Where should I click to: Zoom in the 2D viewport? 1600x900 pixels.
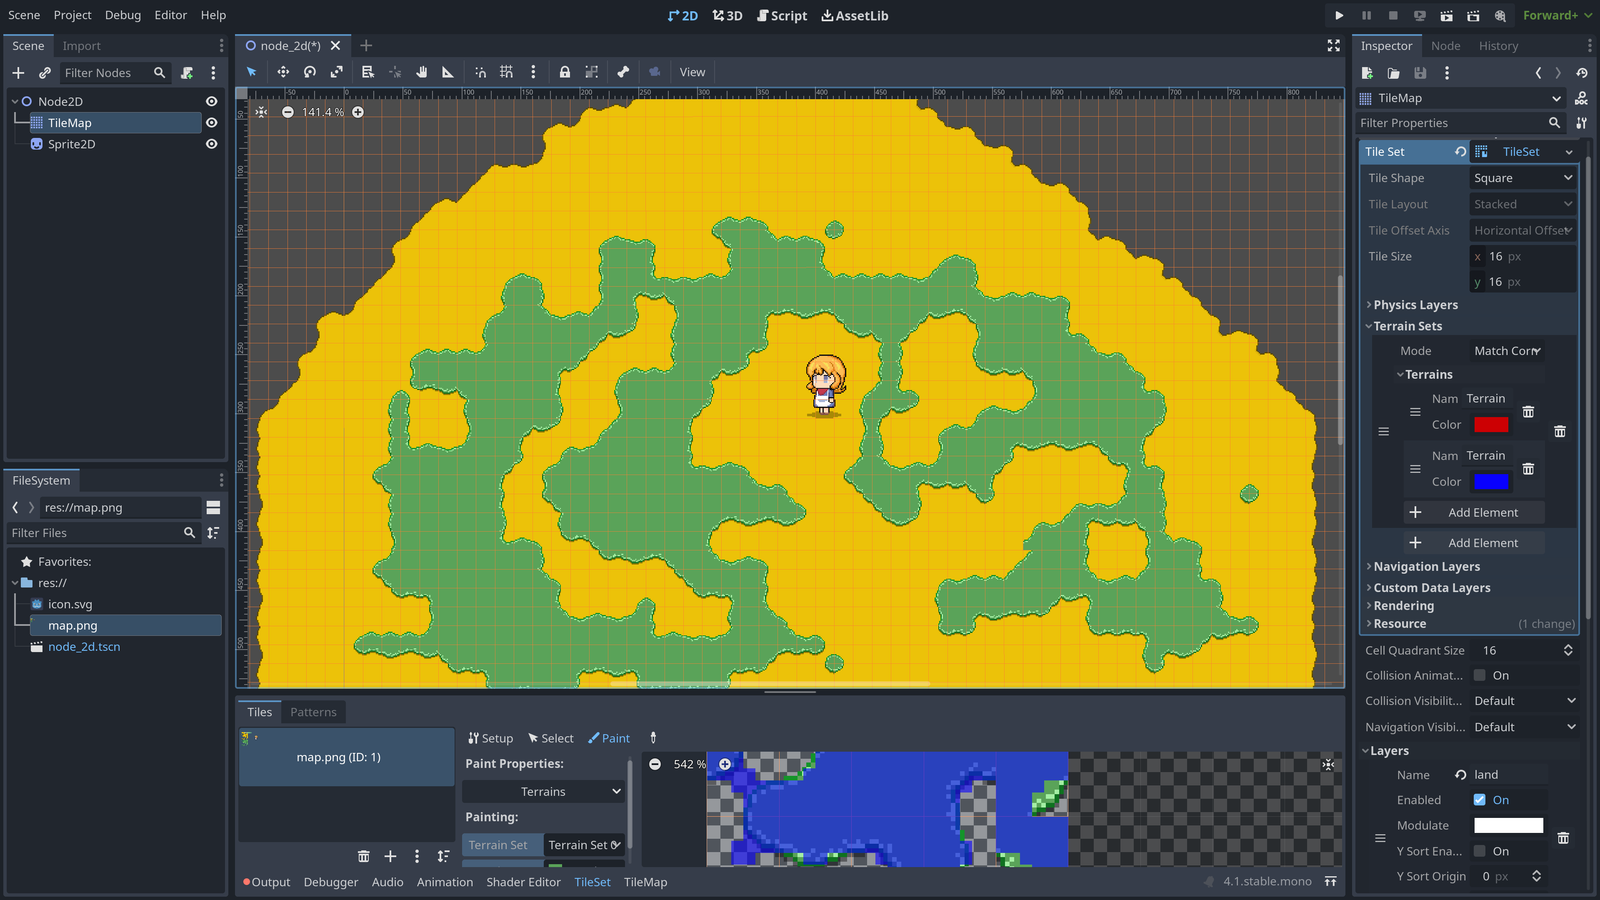point(358,112)
